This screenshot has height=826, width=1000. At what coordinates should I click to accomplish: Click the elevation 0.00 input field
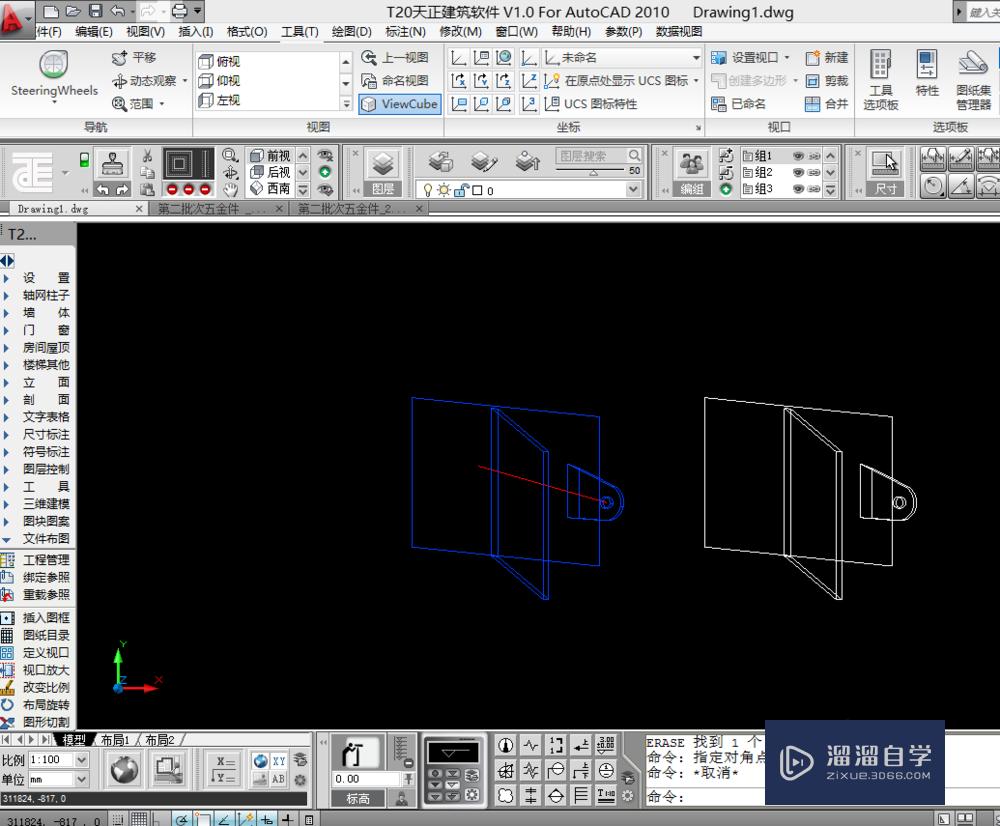367,779
